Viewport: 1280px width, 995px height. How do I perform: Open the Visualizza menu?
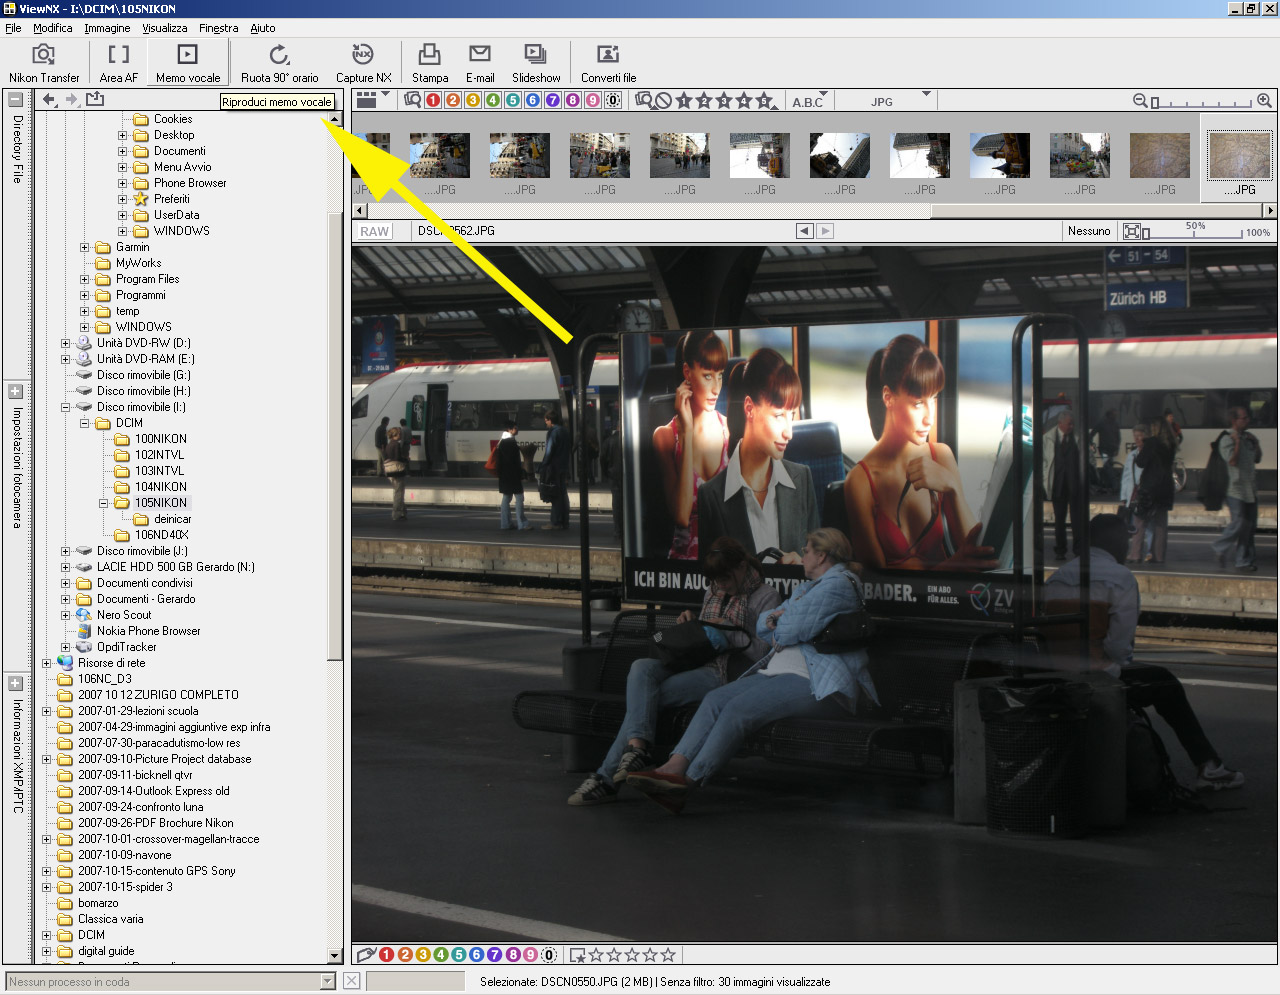[x=164, y=28]
